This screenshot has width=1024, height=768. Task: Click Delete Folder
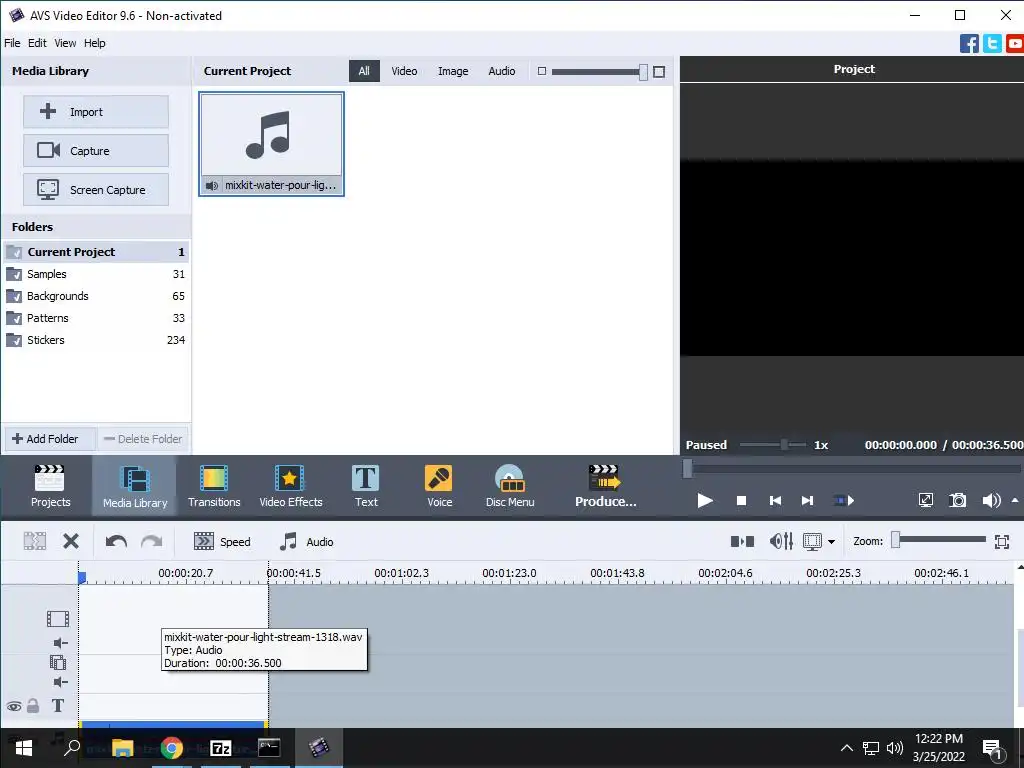pyautogui.click(x=143, y=439)
